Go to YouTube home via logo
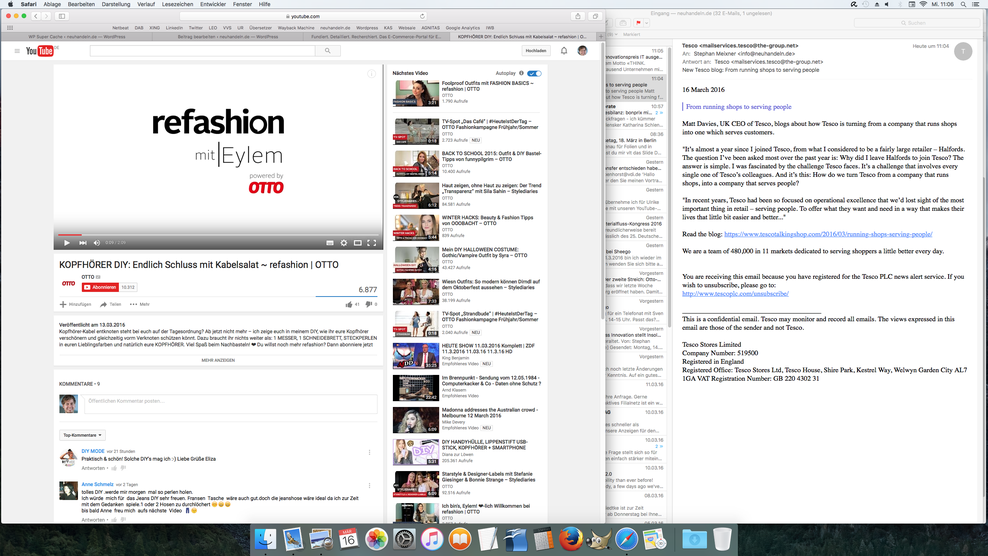 40,51
